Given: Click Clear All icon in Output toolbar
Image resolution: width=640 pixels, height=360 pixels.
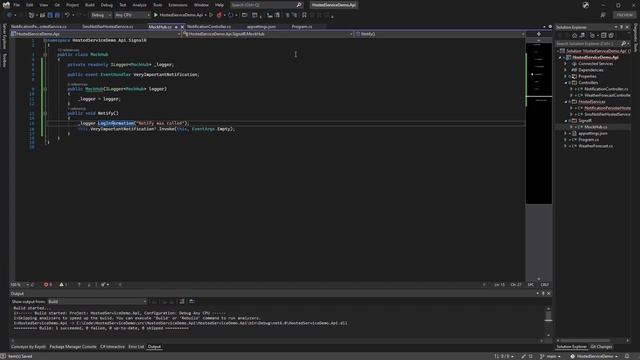Looking at the screenshot, I should (x=182, y=301).
